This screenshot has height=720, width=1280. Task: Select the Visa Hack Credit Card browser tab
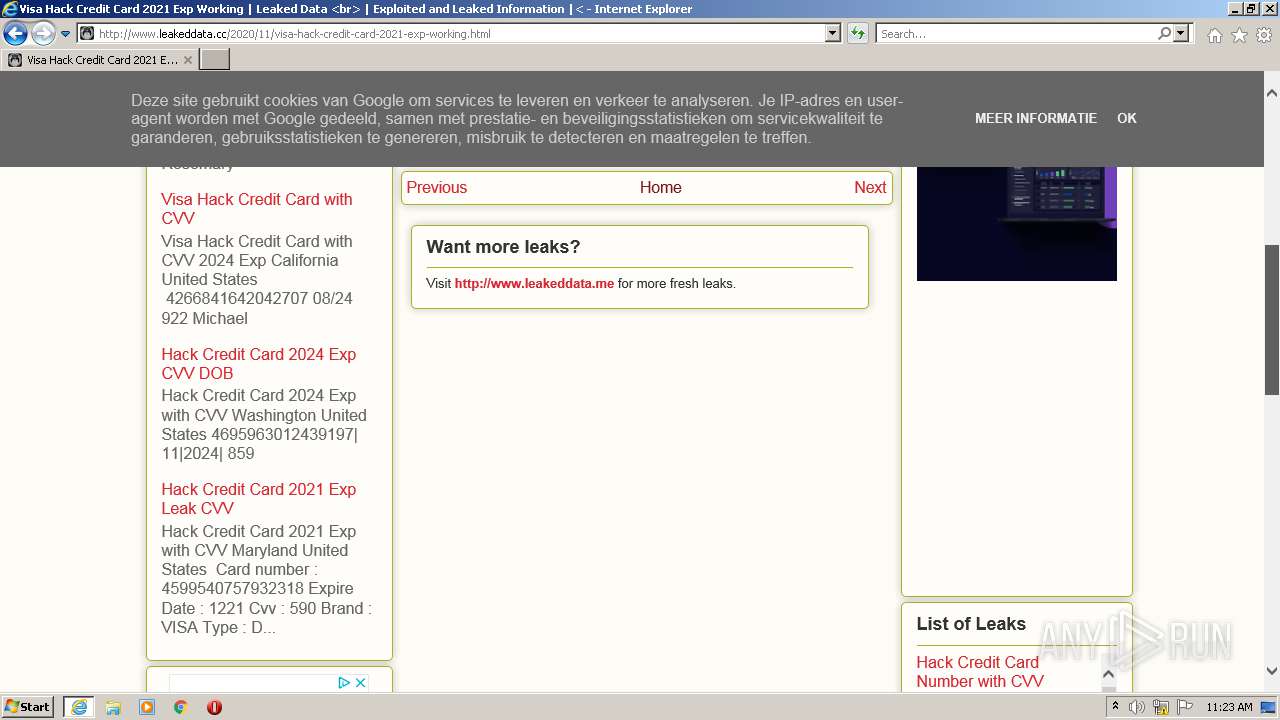[100, 60]
